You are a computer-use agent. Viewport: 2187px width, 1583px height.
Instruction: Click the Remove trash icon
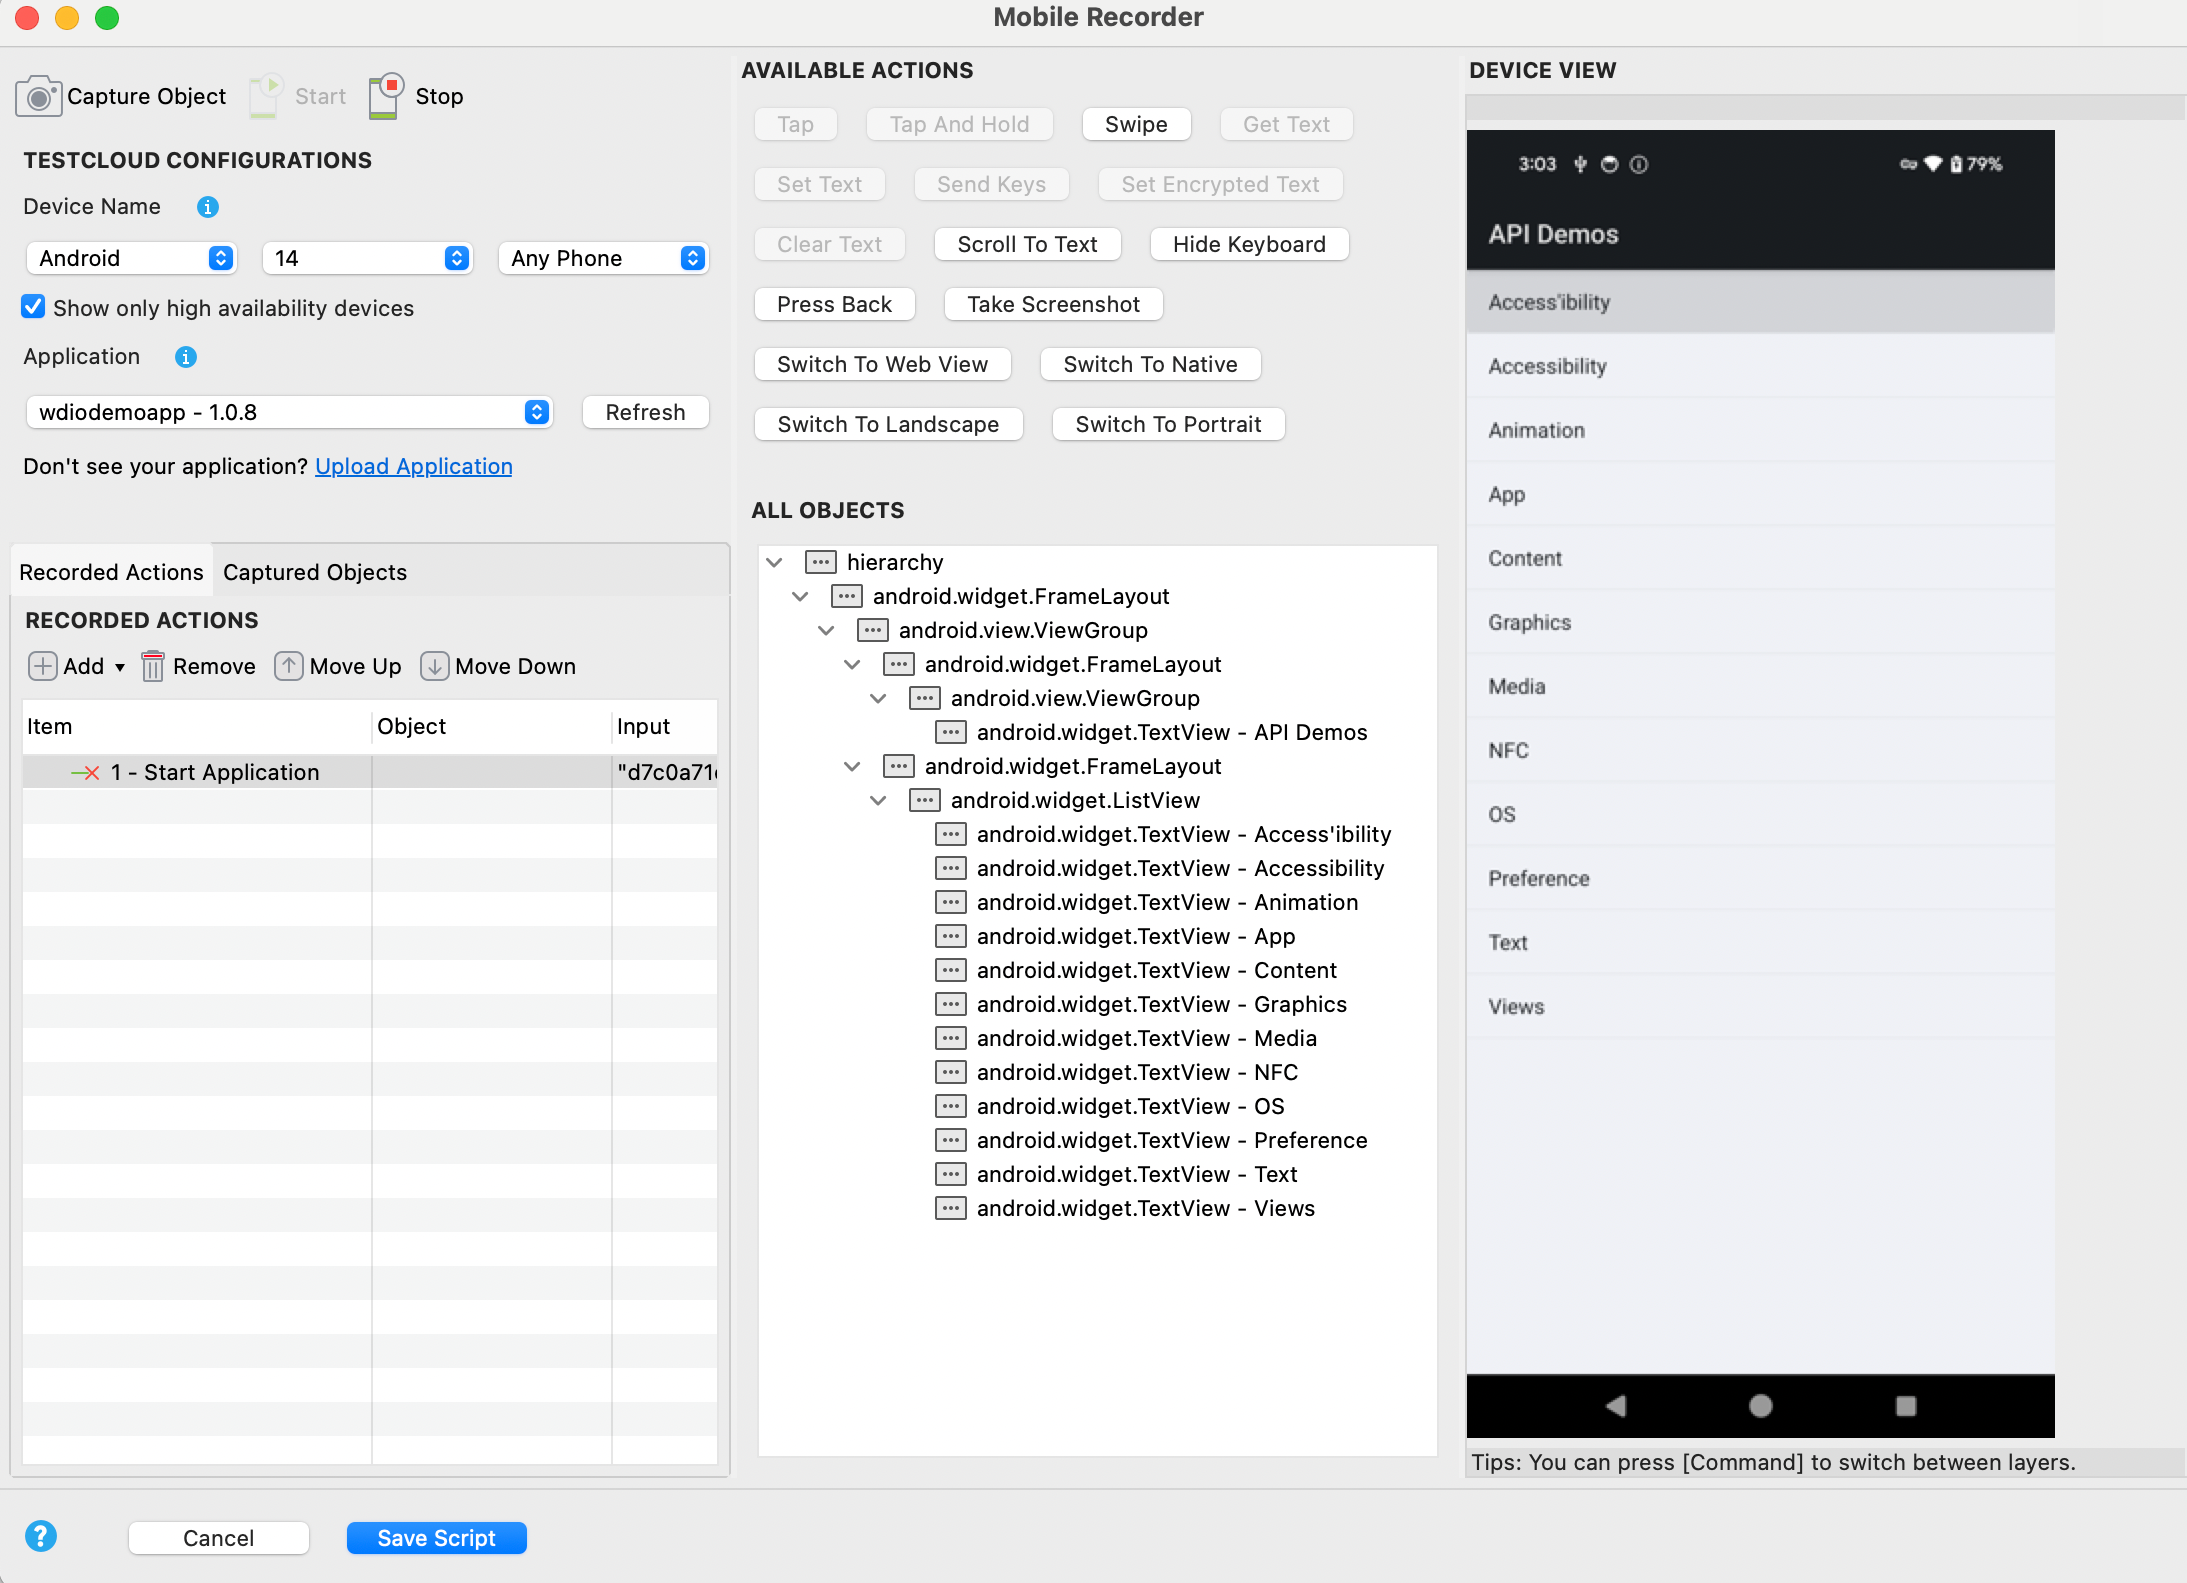[152, 666]
